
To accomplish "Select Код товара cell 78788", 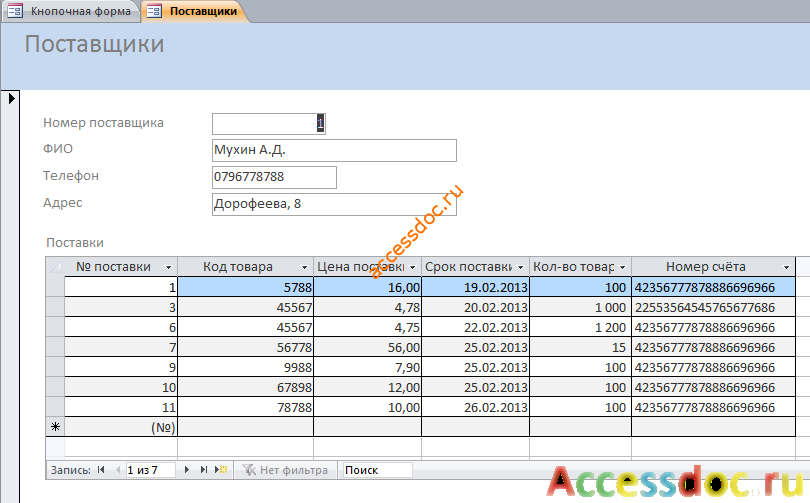I will pyautogui.click(x=245, y=407).
